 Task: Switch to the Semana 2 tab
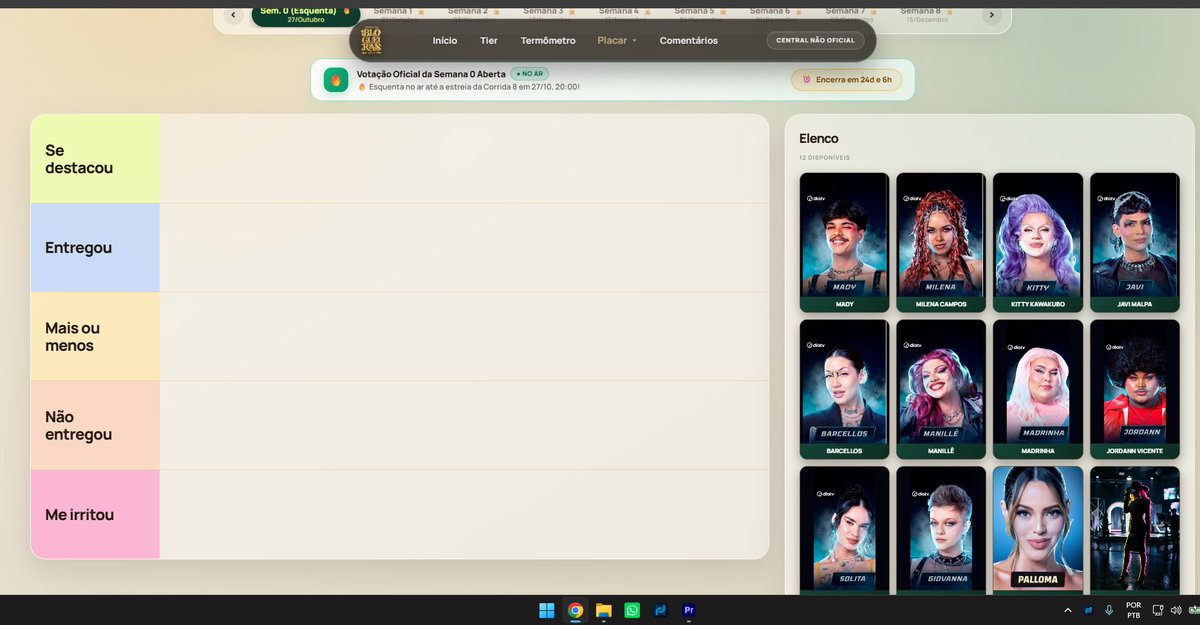(x=472, y=13)
